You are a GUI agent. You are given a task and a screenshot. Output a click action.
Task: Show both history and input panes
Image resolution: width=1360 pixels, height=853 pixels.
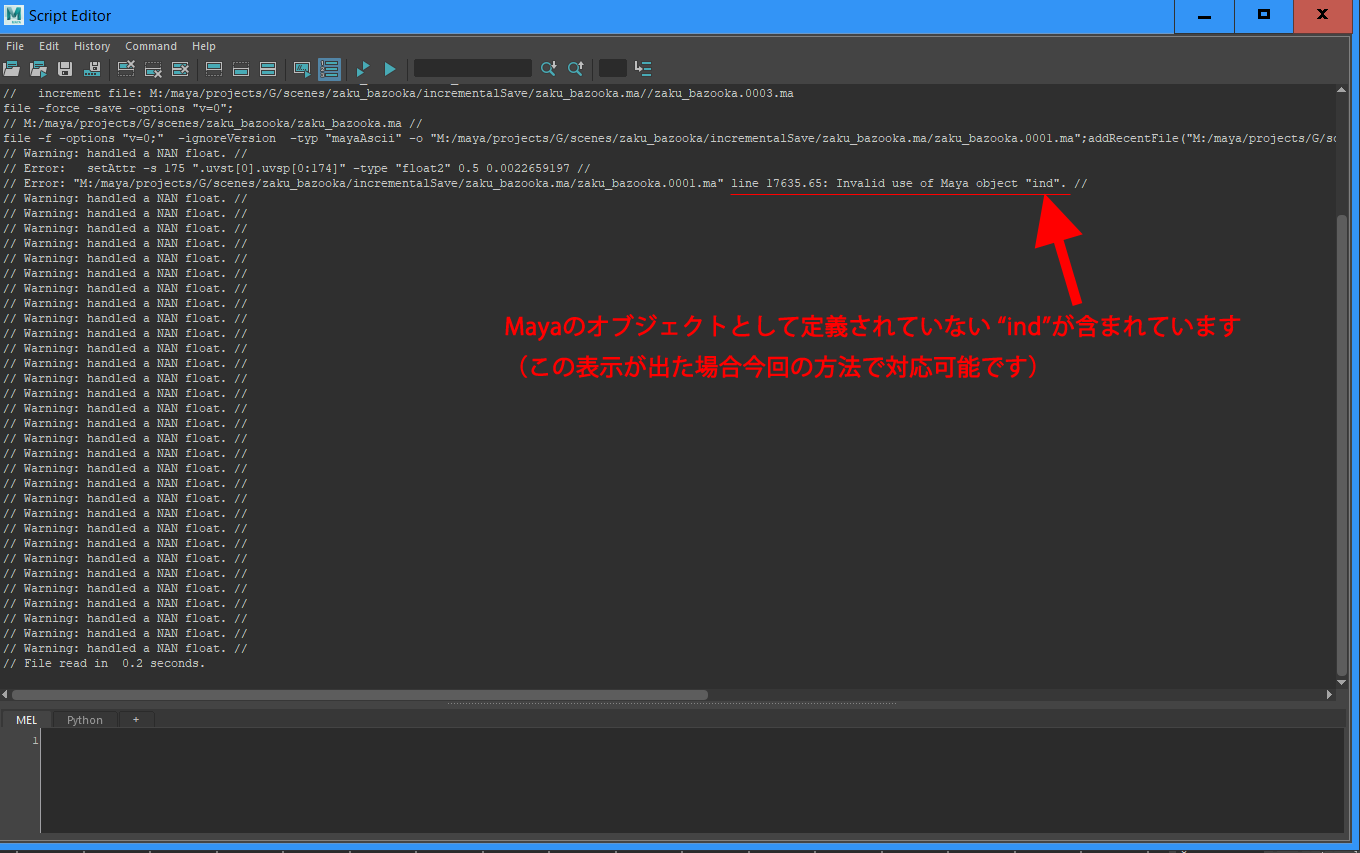click(268, 69)
